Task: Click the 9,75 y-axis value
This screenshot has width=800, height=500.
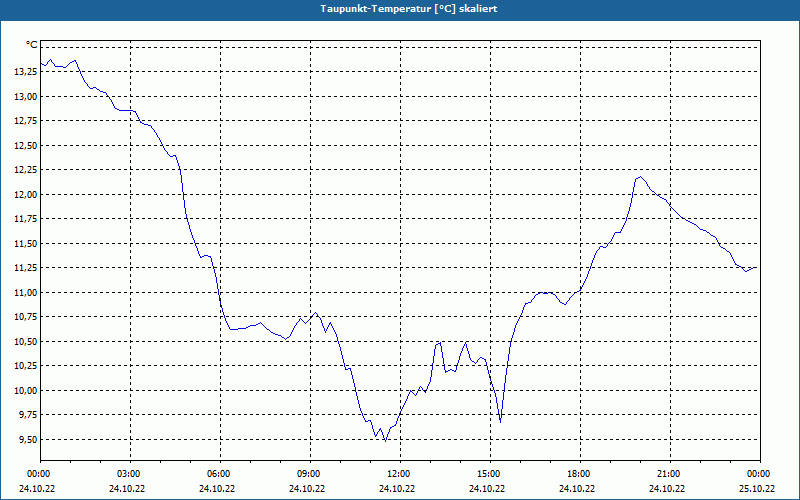Action: pos(28,415)
